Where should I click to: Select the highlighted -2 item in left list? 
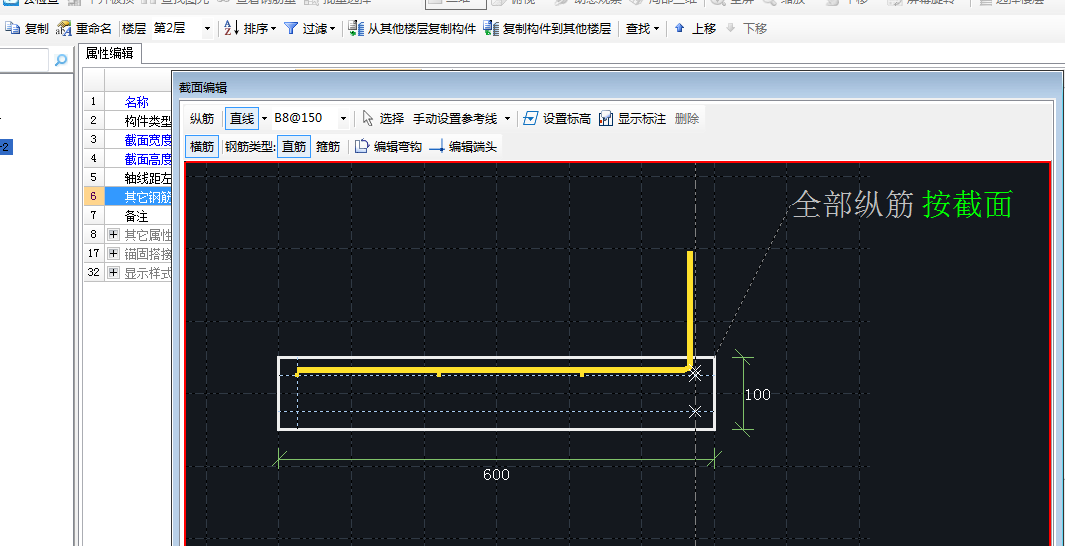[6, 147]
